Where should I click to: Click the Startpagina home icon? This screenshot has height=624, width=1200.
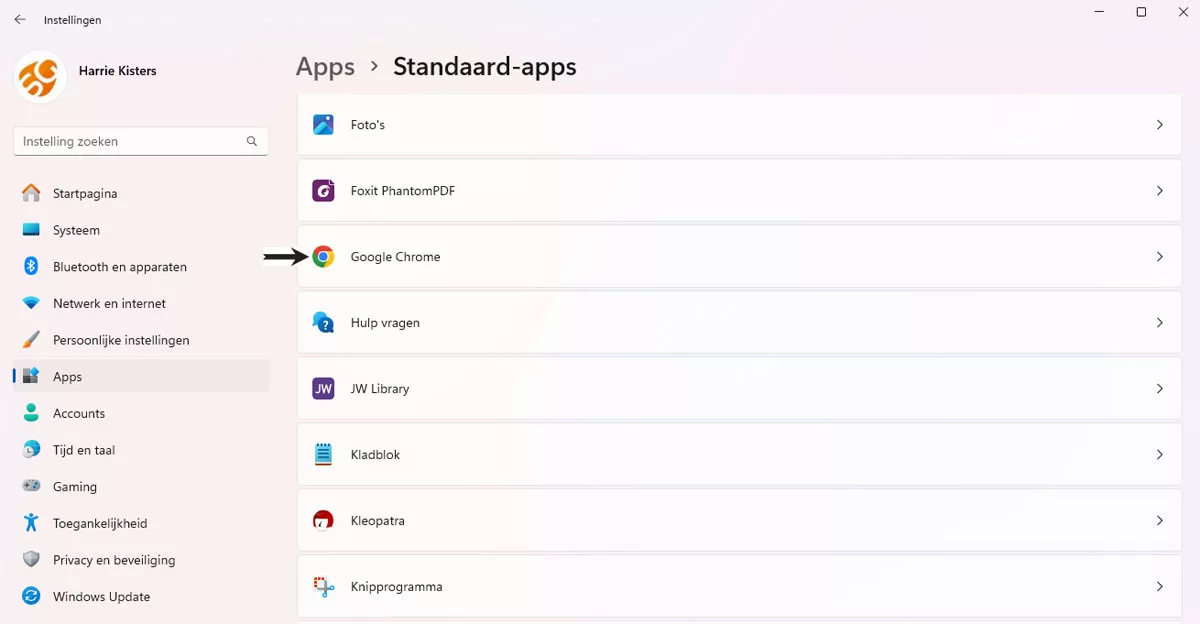(x=32, y=193)
